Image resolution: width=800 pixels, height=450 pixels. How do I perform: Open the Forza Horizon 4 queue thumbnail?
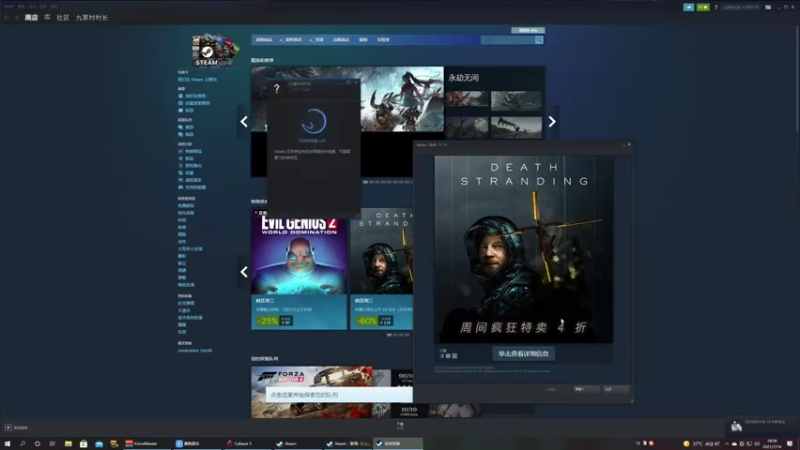point(311,391)
